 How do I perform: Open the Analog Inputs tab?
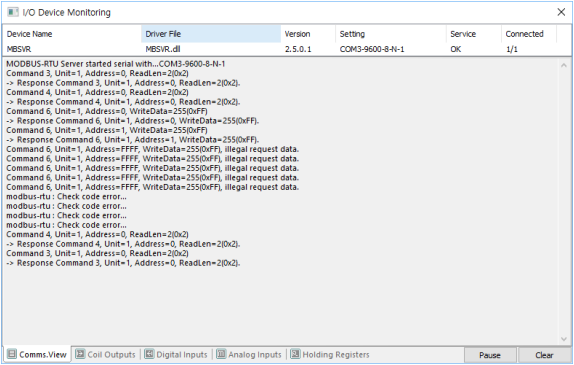(249, 354)
